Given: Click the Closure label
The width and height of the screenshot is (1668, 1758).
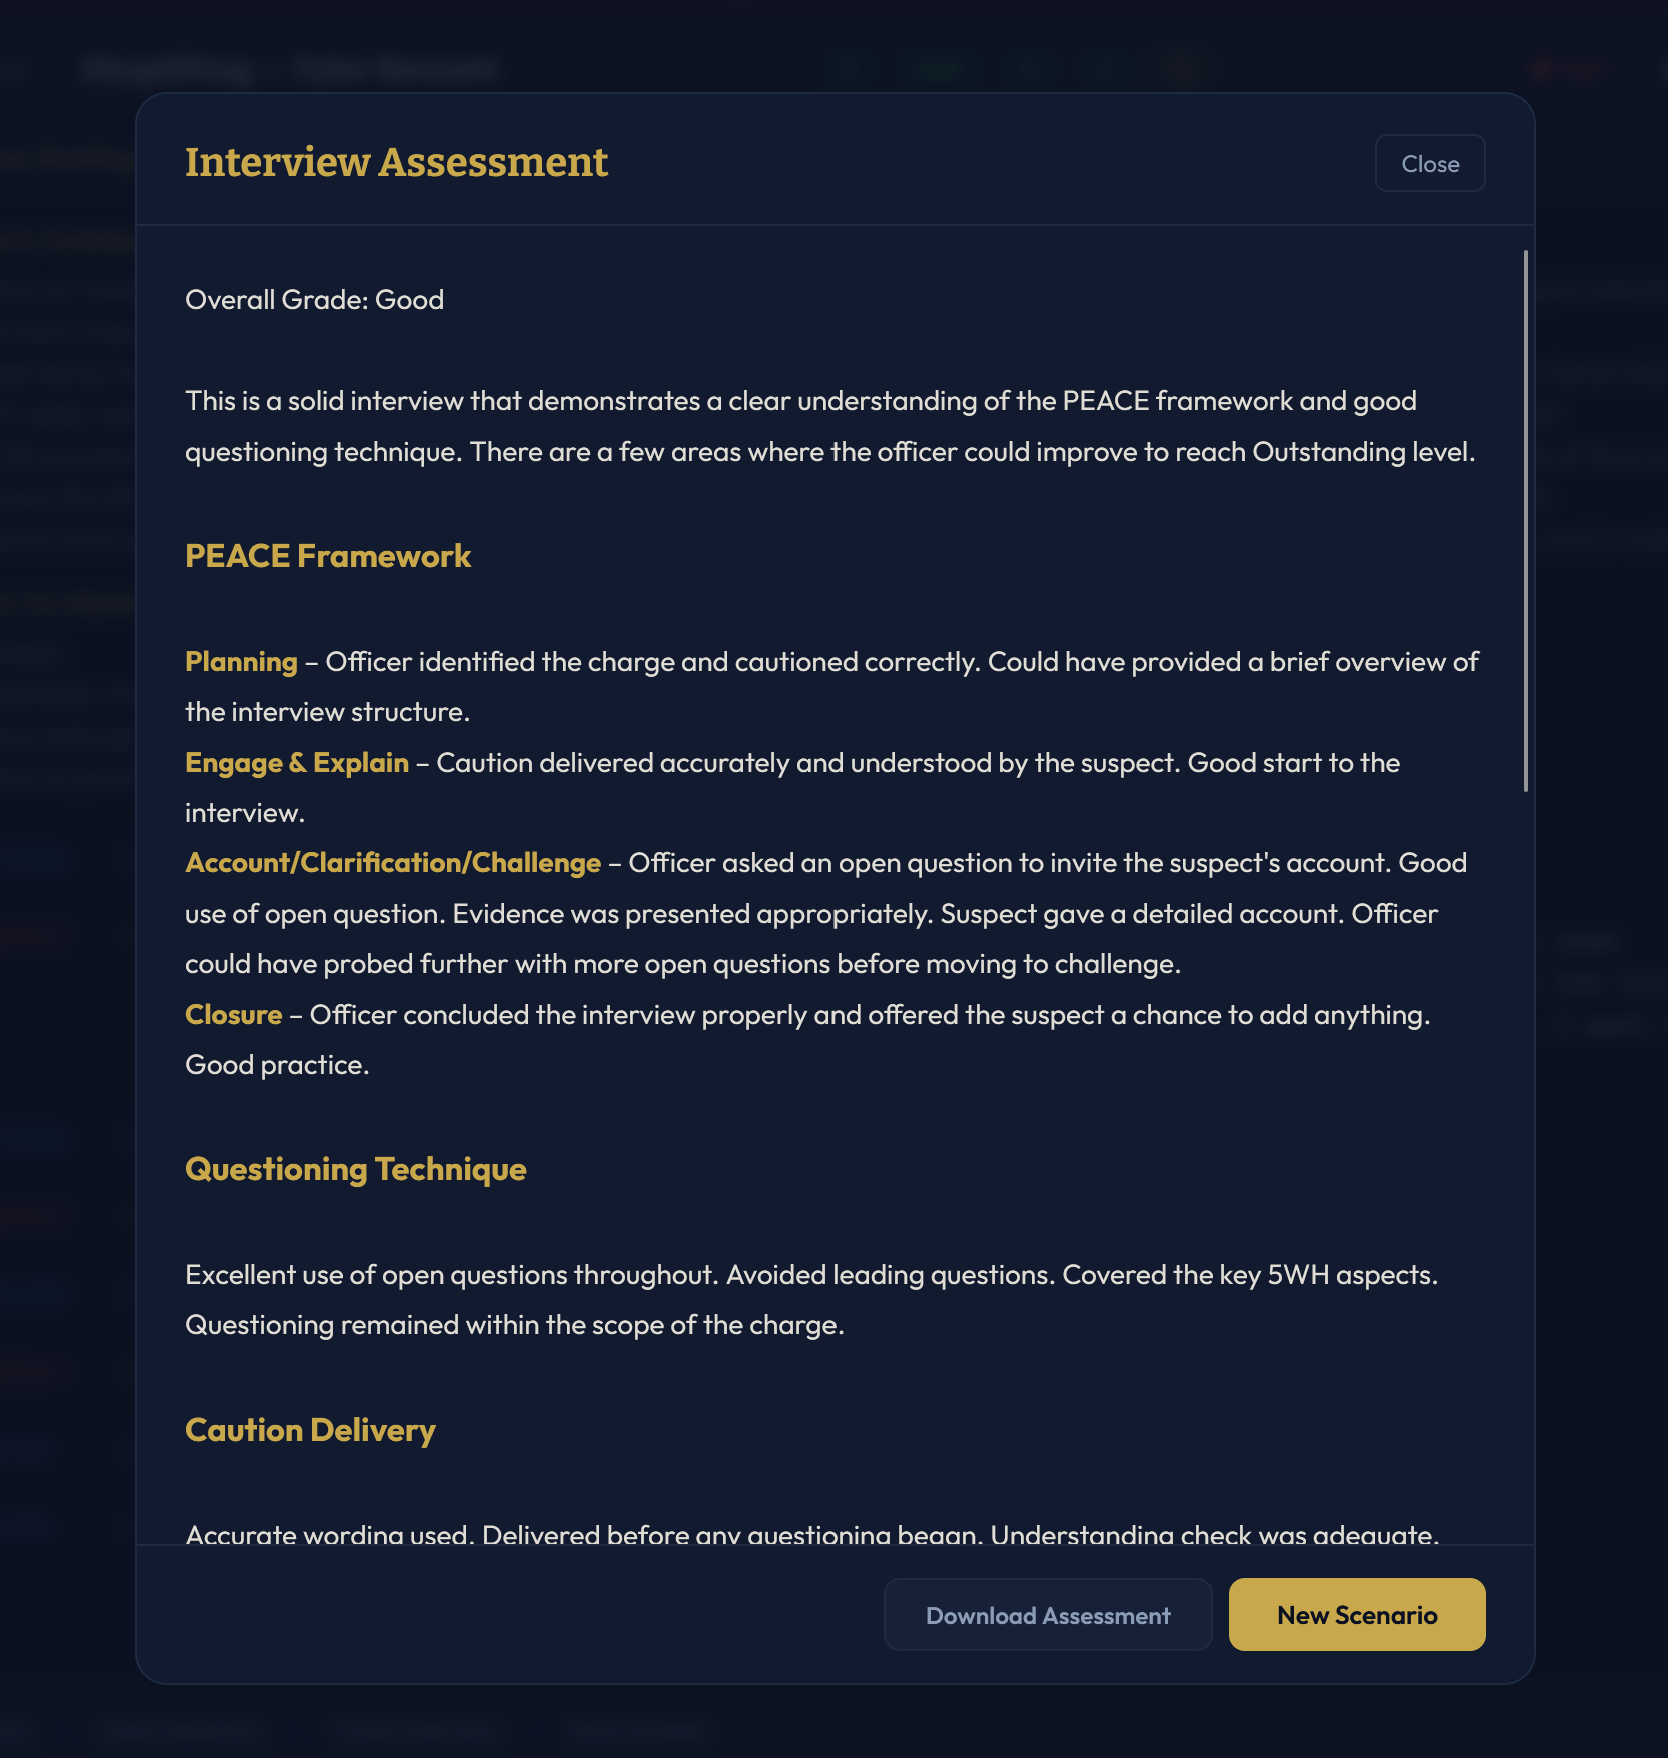Looking at the screenshot, I should pyautogui.click(x=232, y=1014).
